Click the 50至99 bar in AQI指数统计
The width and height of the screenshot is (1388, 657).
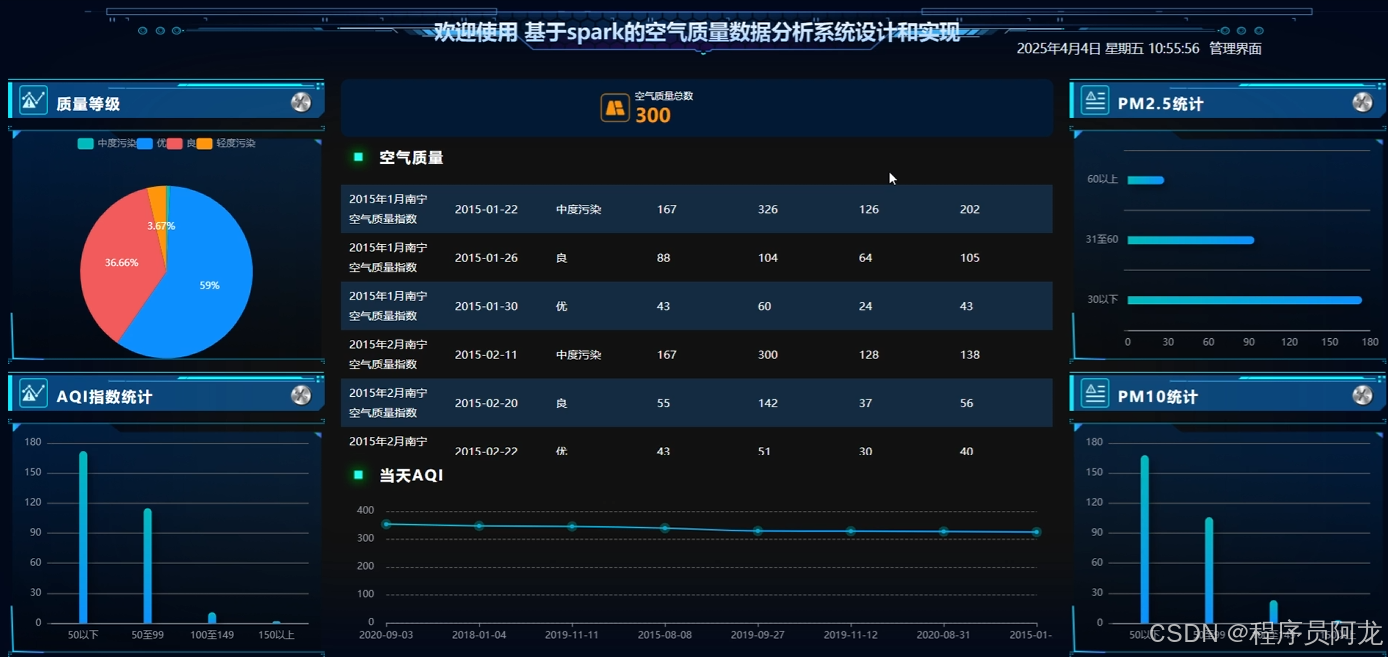147,566
